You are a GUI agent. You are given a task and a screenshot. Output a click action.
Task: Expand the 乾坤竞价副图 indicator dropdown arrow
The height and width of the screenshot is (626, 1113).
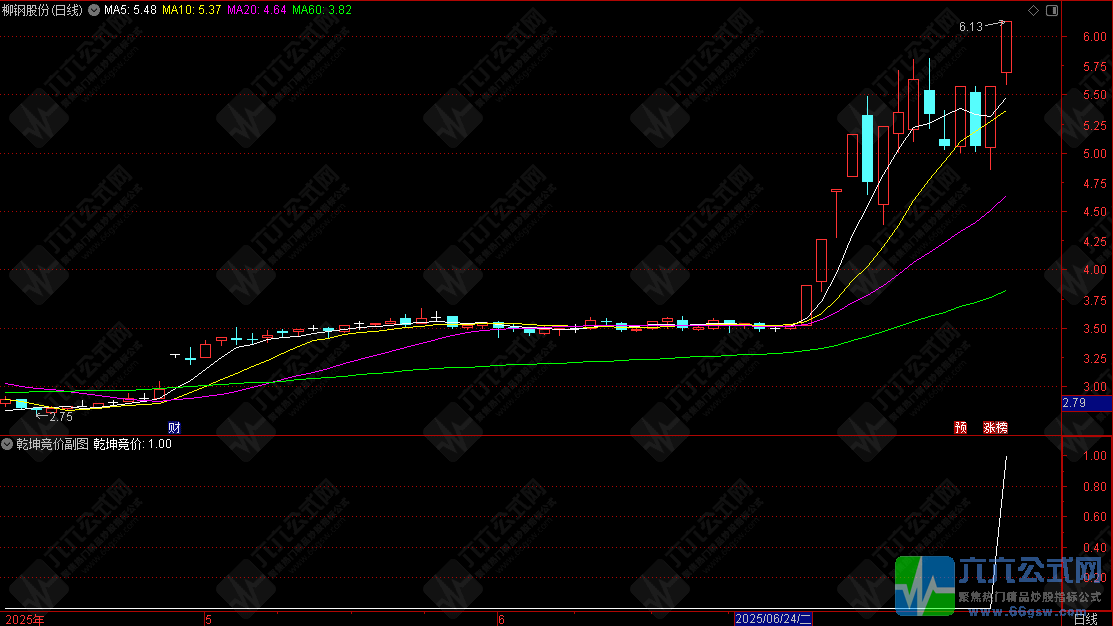point(7,444)
